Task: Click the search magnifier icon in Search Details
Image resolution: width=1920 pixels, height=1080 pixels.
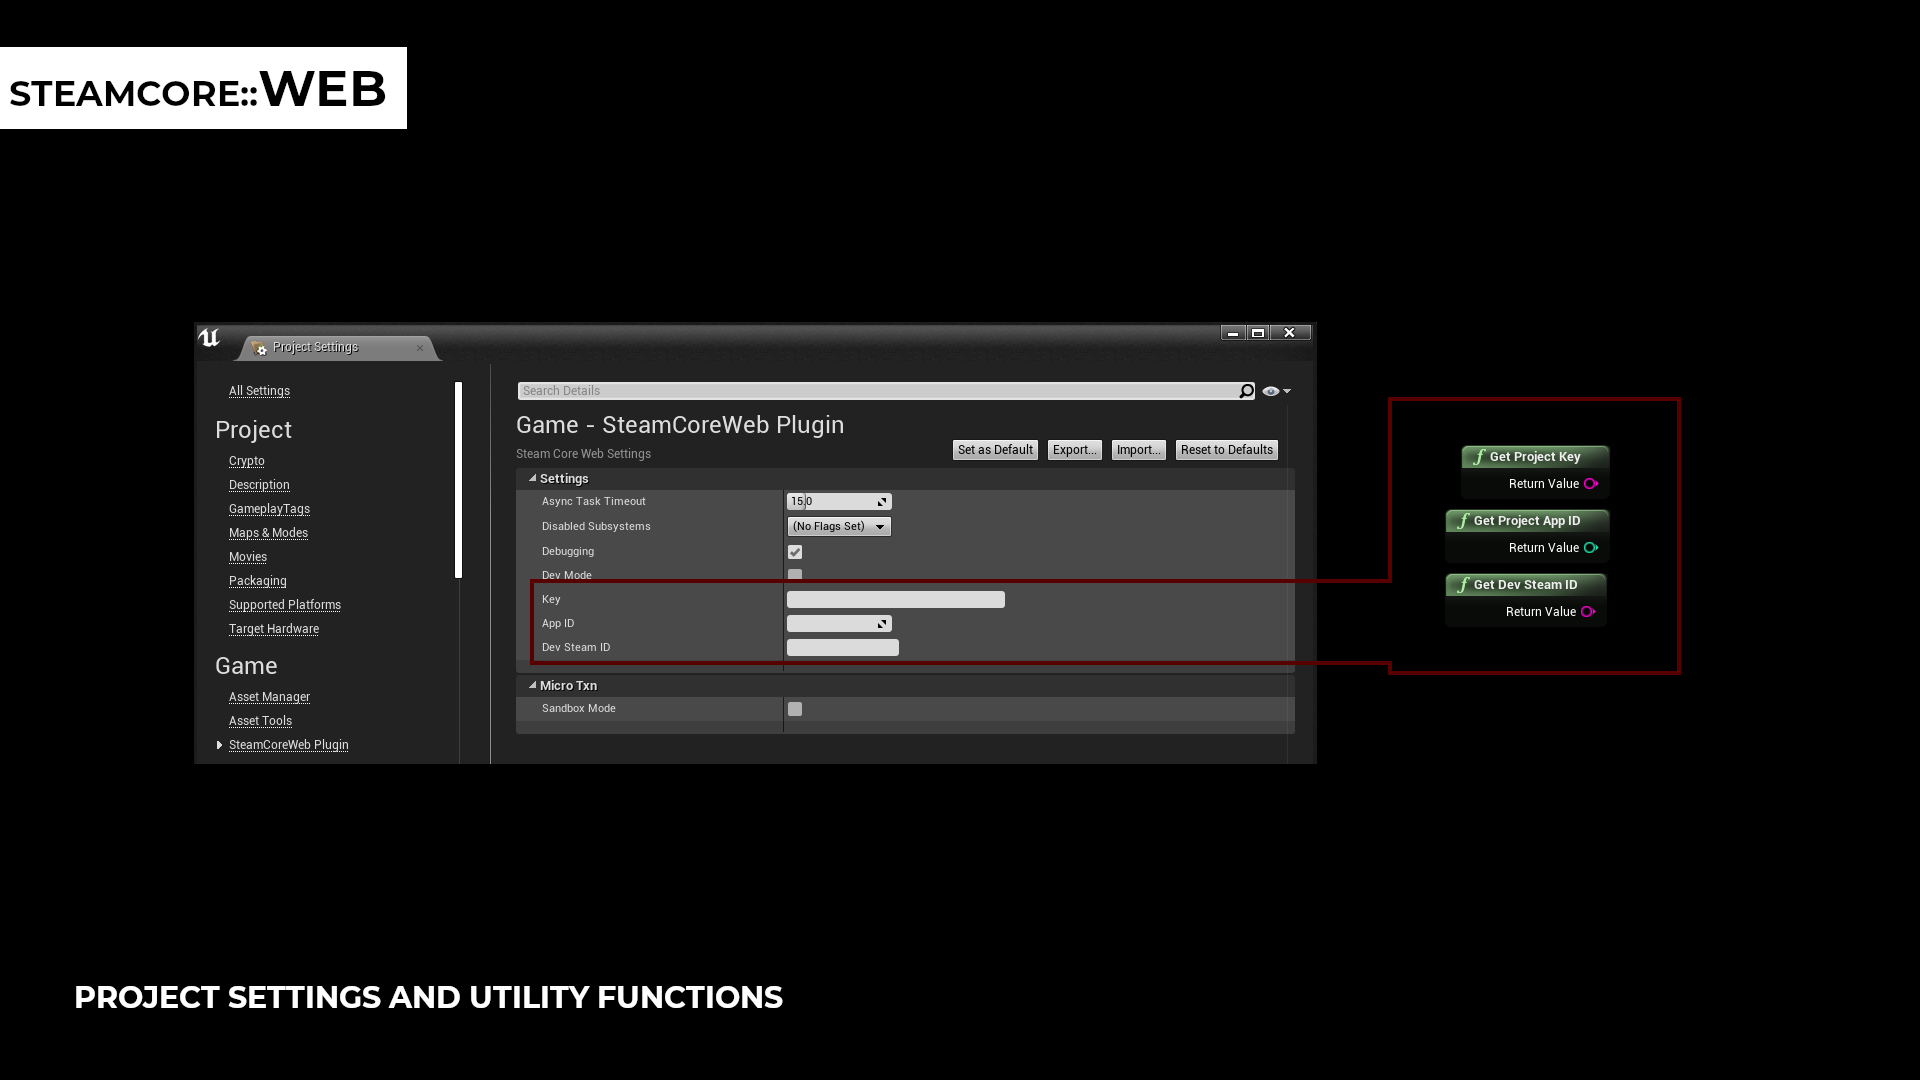Action: 1246,391
